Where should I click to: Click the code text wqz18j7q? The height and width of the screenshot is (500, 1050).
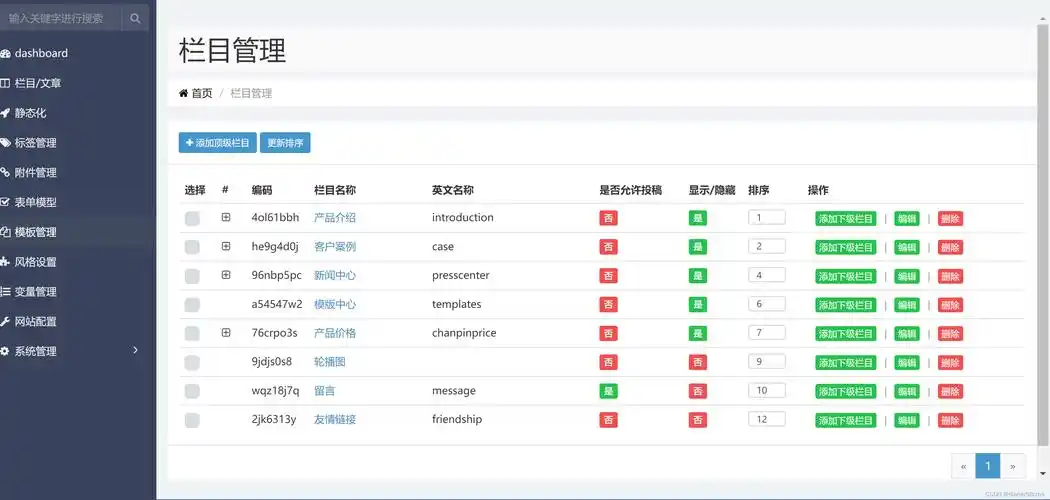tap(275, 391)
